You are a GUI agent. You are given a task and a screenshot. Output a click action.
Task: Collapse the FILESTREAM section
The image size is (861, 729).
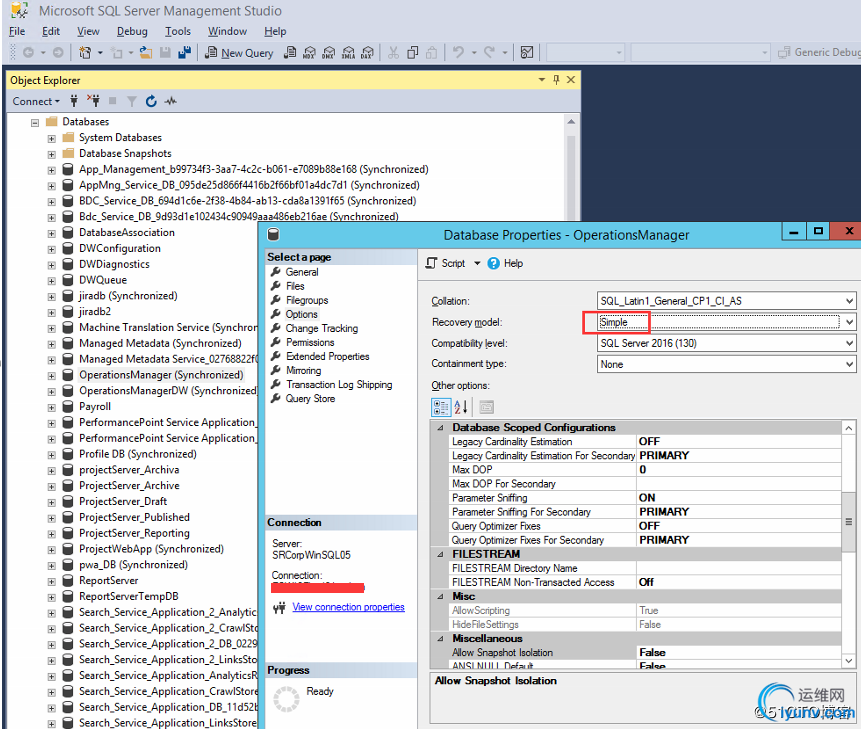click(x=440, y=554)
